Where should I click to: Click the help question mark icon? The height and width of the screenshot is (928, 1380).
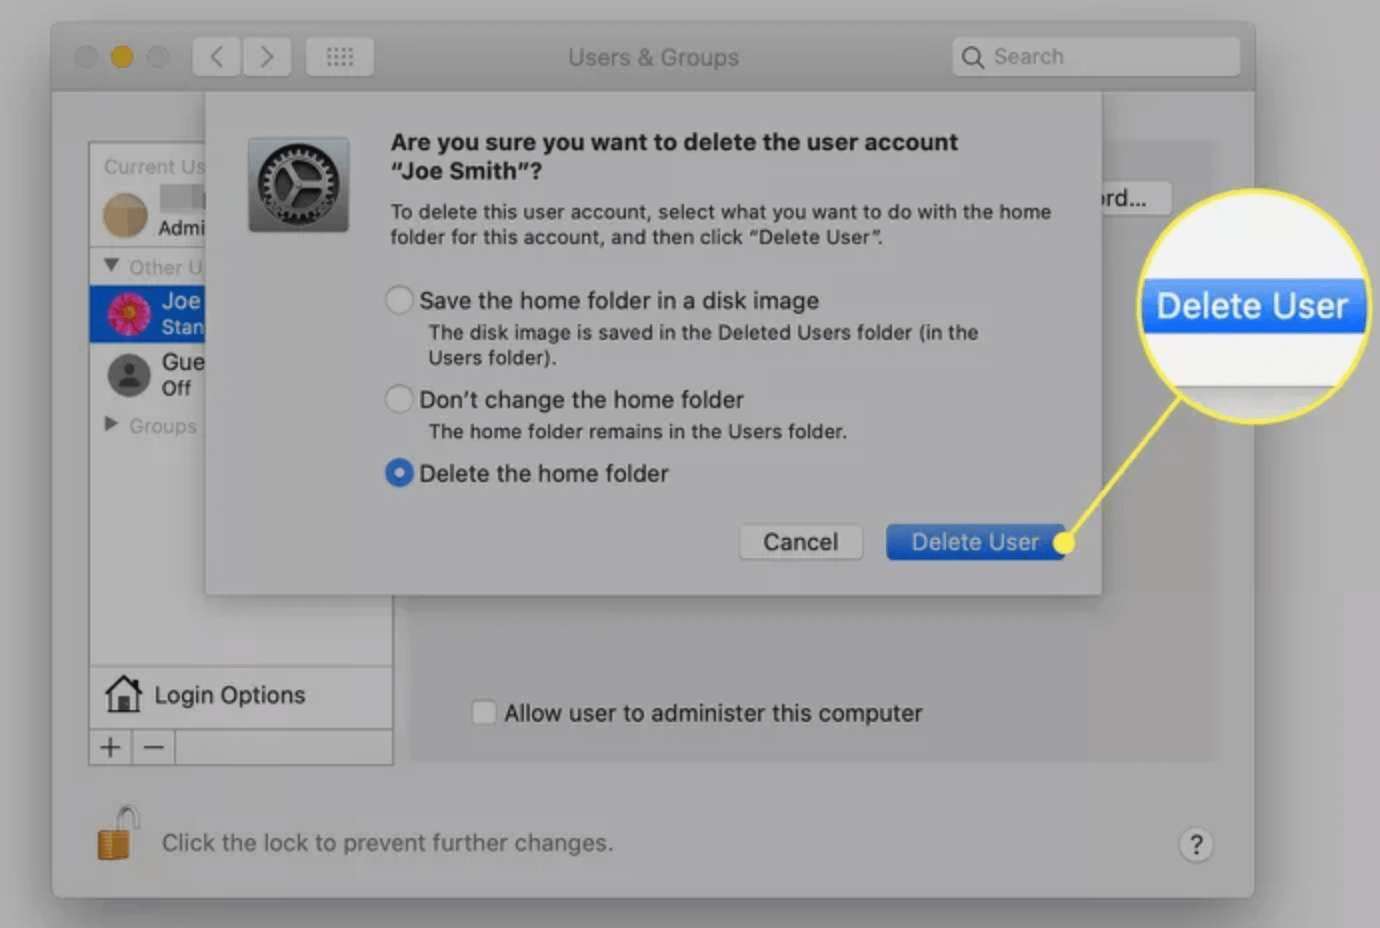click(1196, 844)
